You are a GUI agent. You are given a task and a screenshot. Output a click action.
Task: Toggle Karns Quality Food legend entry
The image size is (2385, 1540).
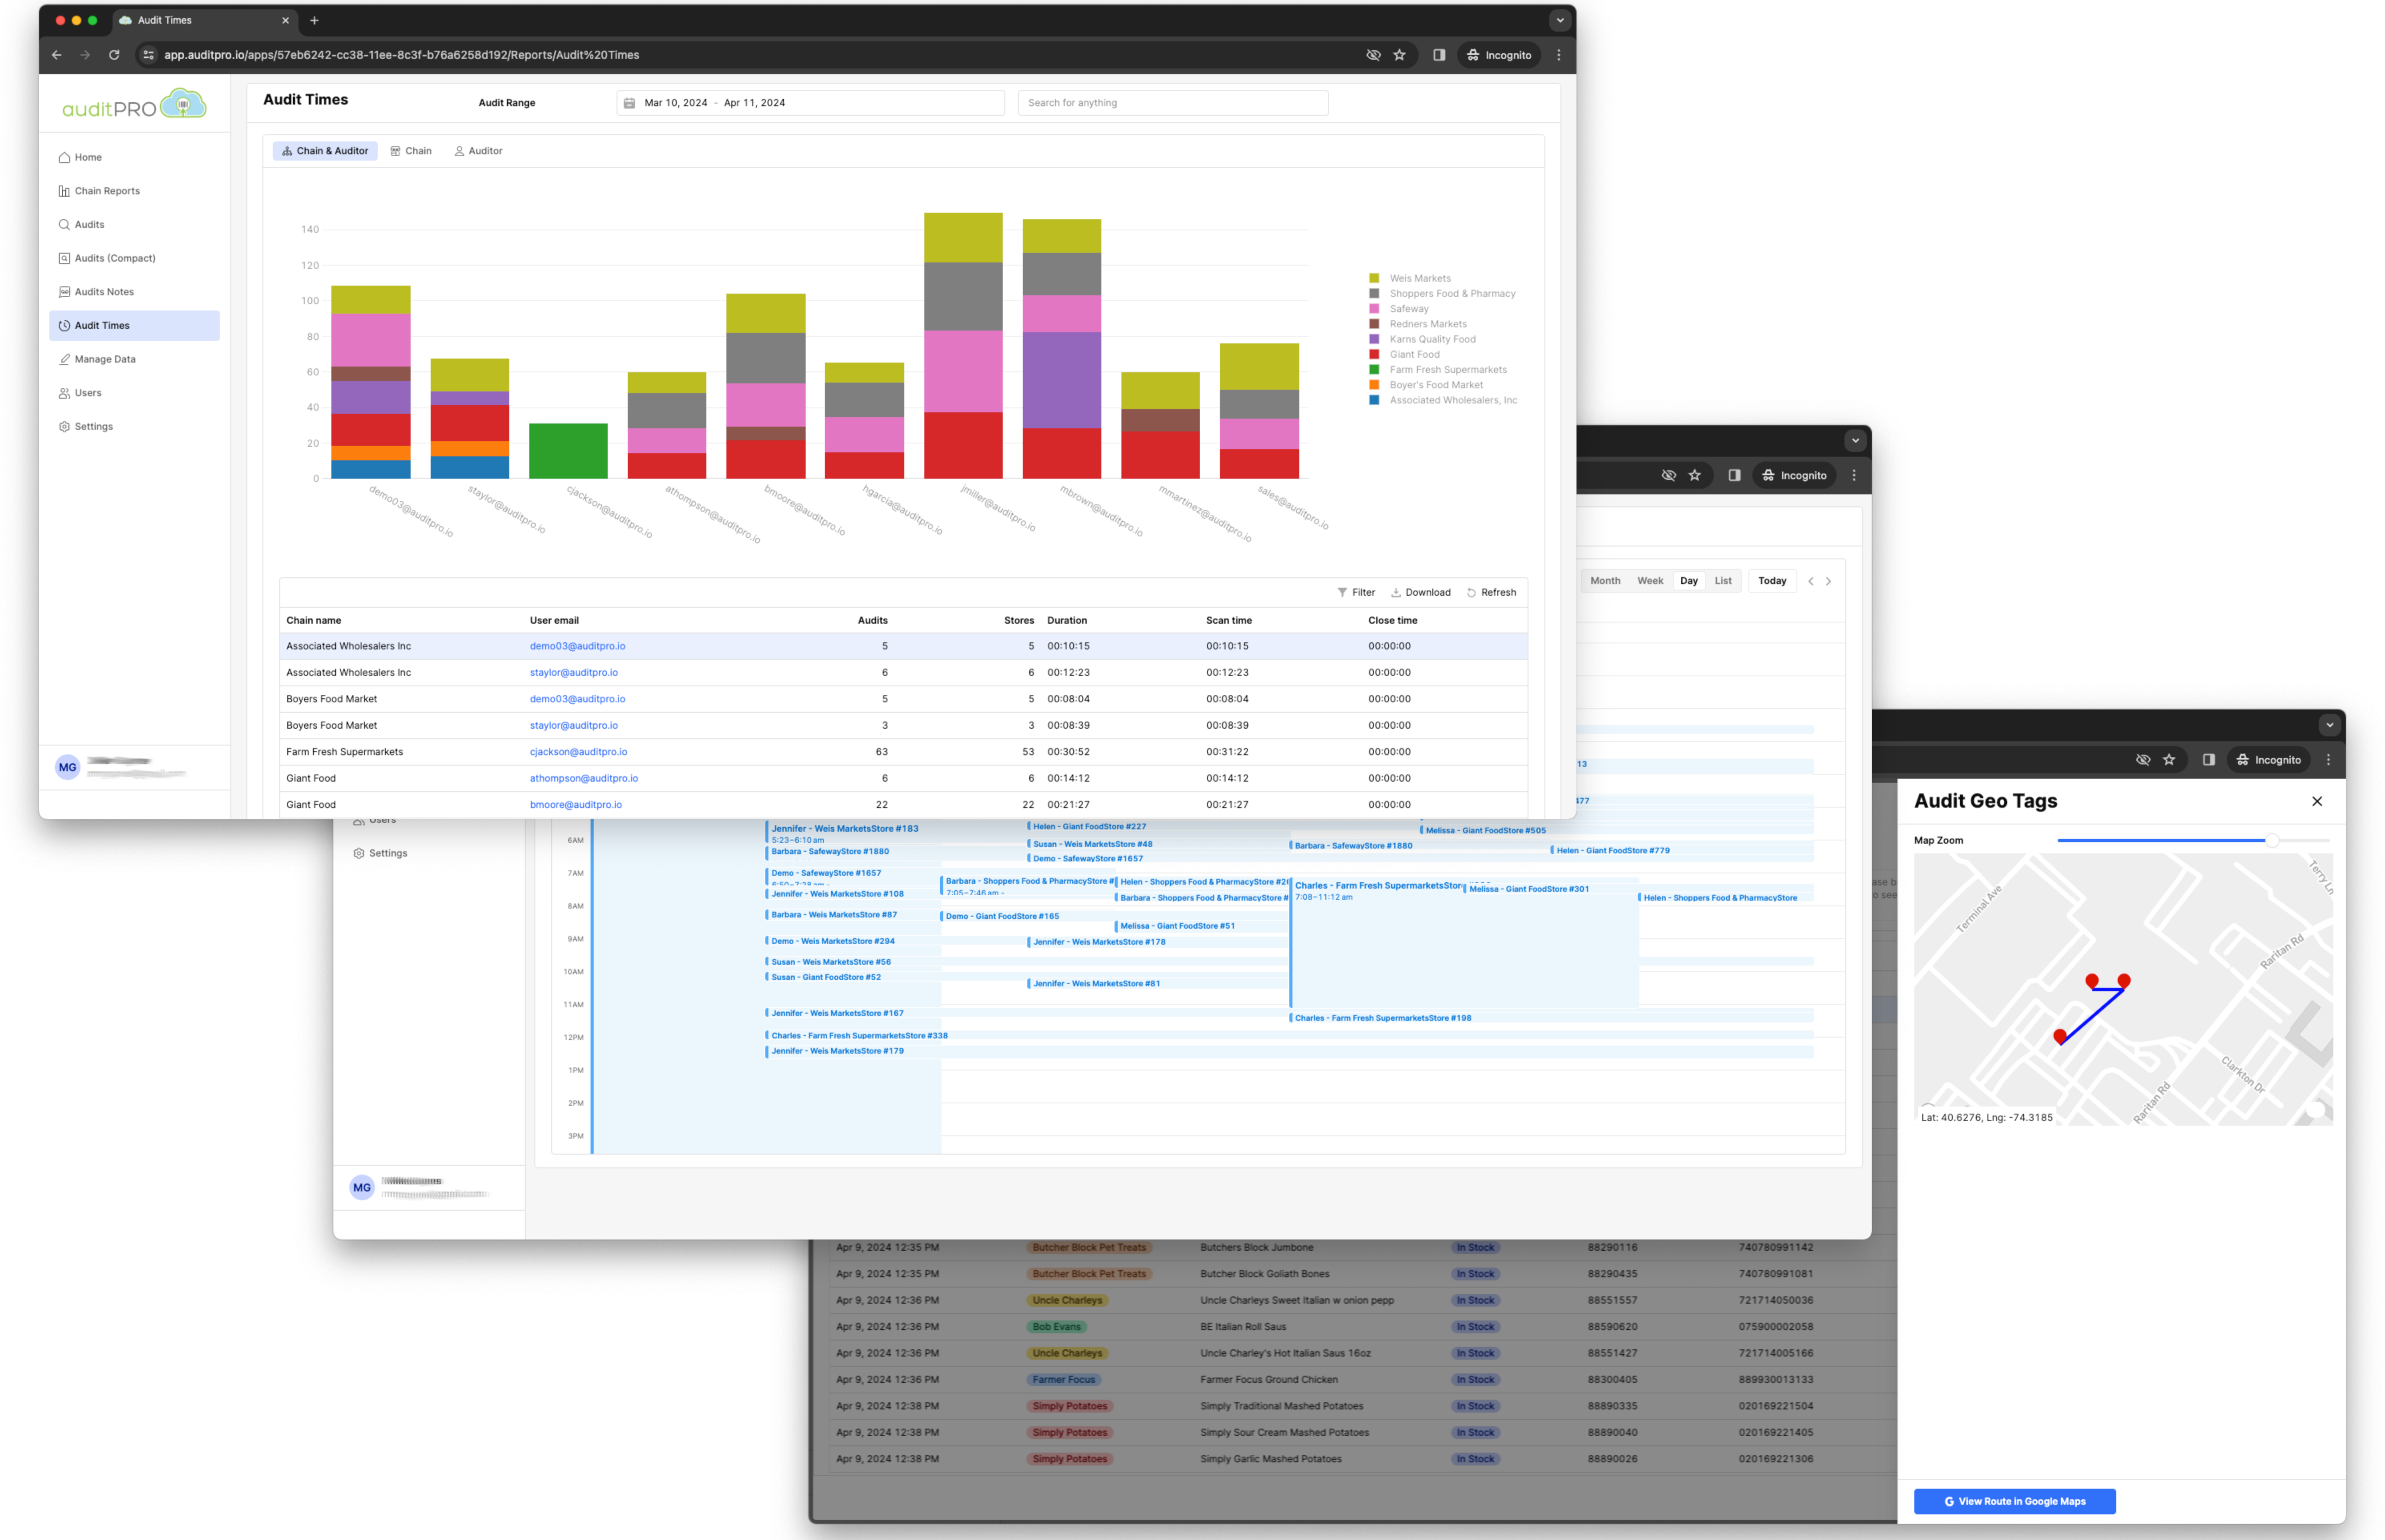pyautogui.click(x=1422, y=339)
